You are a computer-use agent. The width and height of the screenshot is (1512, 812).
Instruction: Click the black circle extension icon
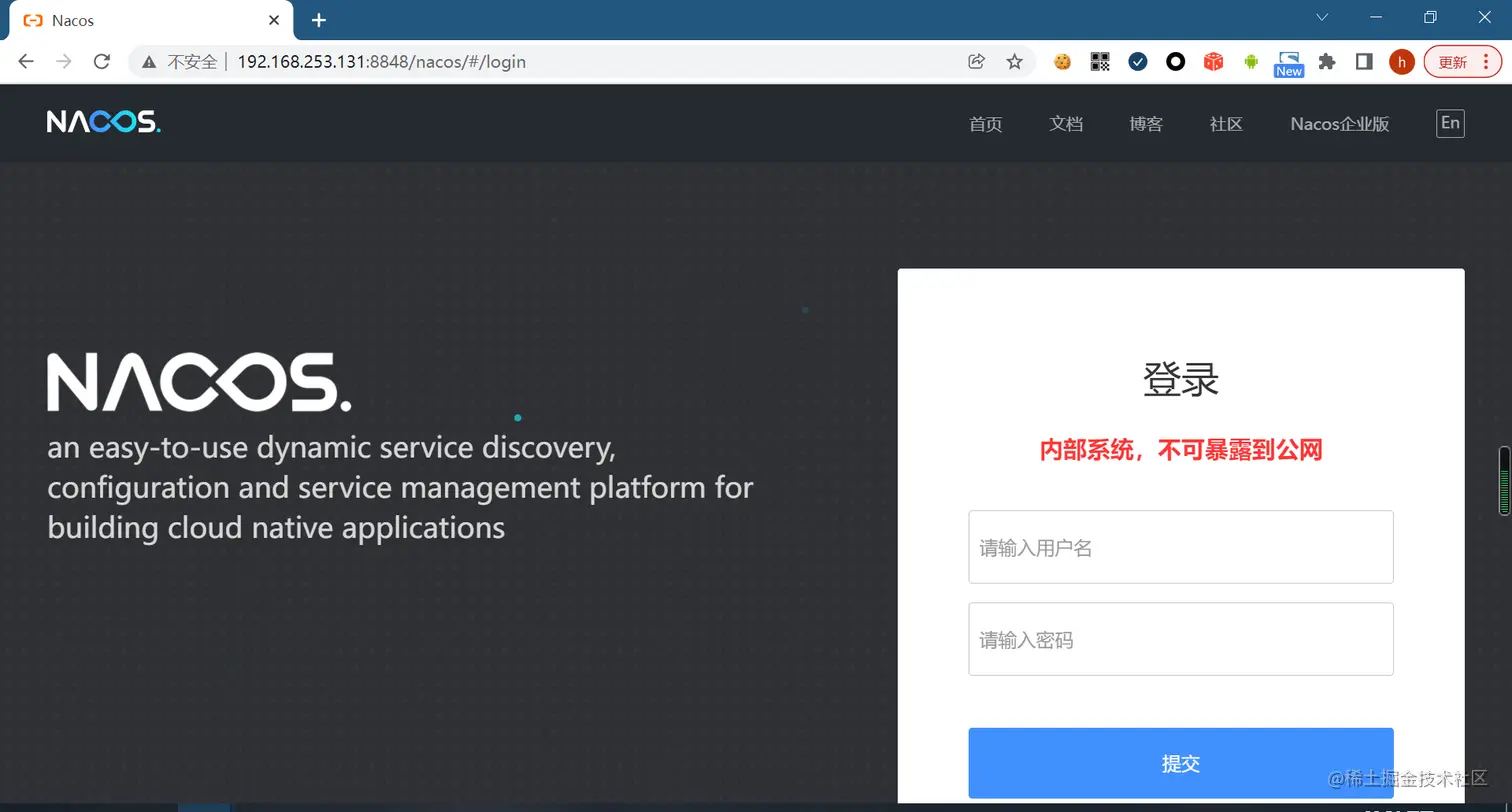pyautogui.click(x=1176, y=62)
